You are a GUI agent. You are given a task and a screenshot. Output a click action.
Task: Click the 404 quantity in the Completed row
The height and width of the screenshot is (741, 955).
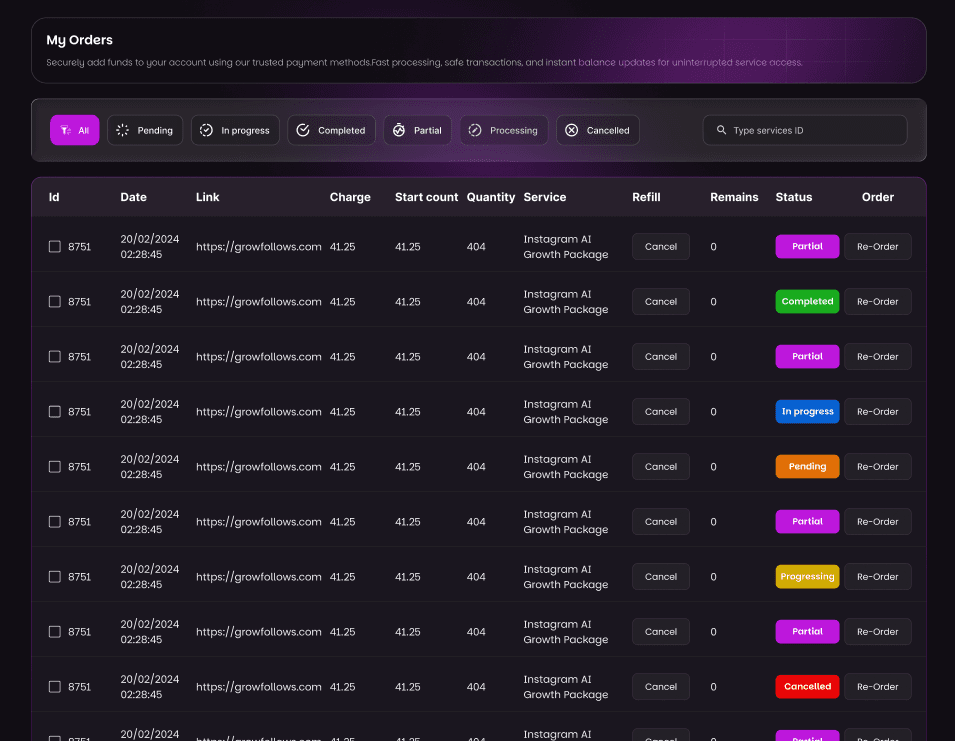476,302
